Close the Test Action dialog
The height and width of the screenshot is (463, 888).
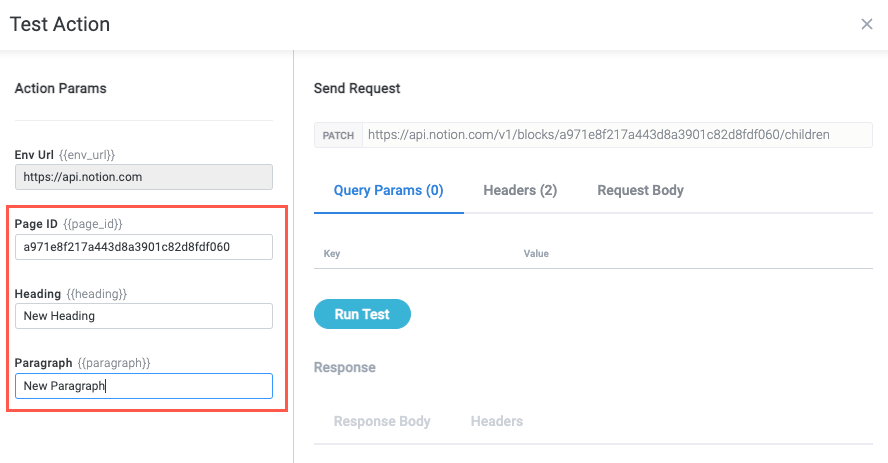867,24
